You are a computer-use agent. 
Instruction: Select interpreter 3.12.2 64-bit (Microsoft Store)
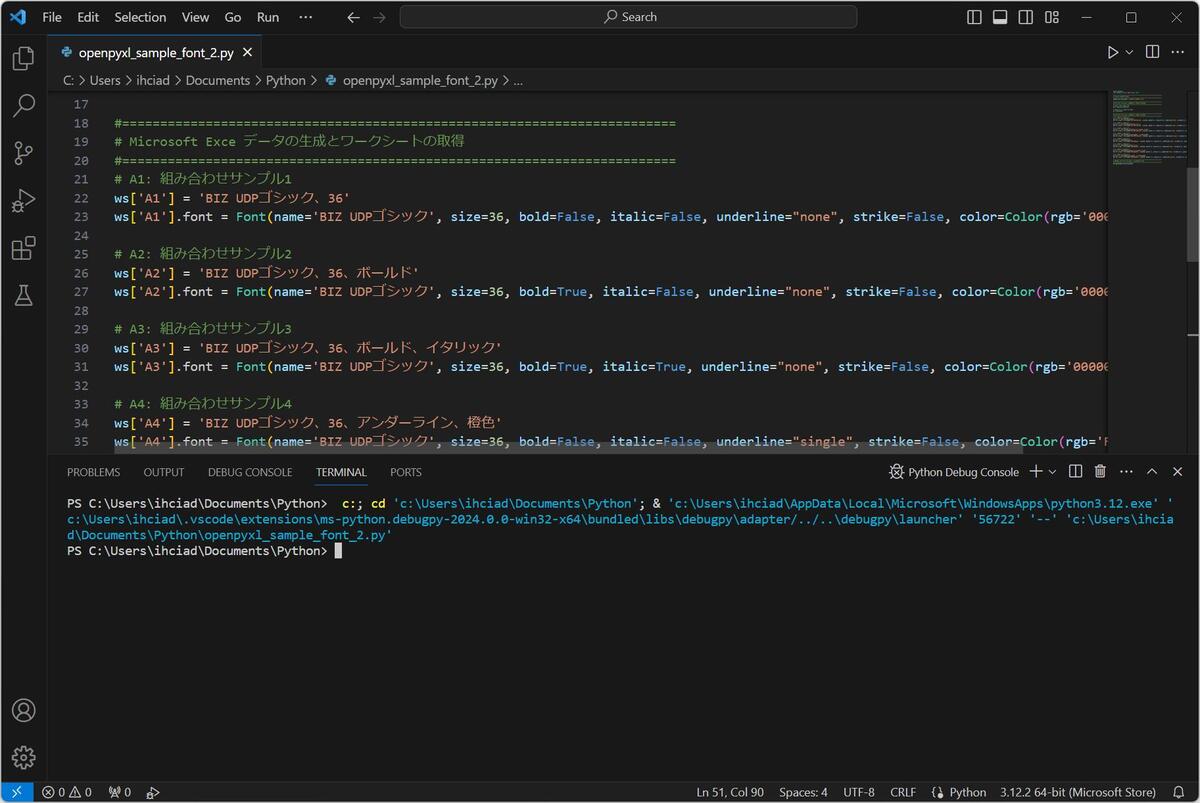[1078, 792]
